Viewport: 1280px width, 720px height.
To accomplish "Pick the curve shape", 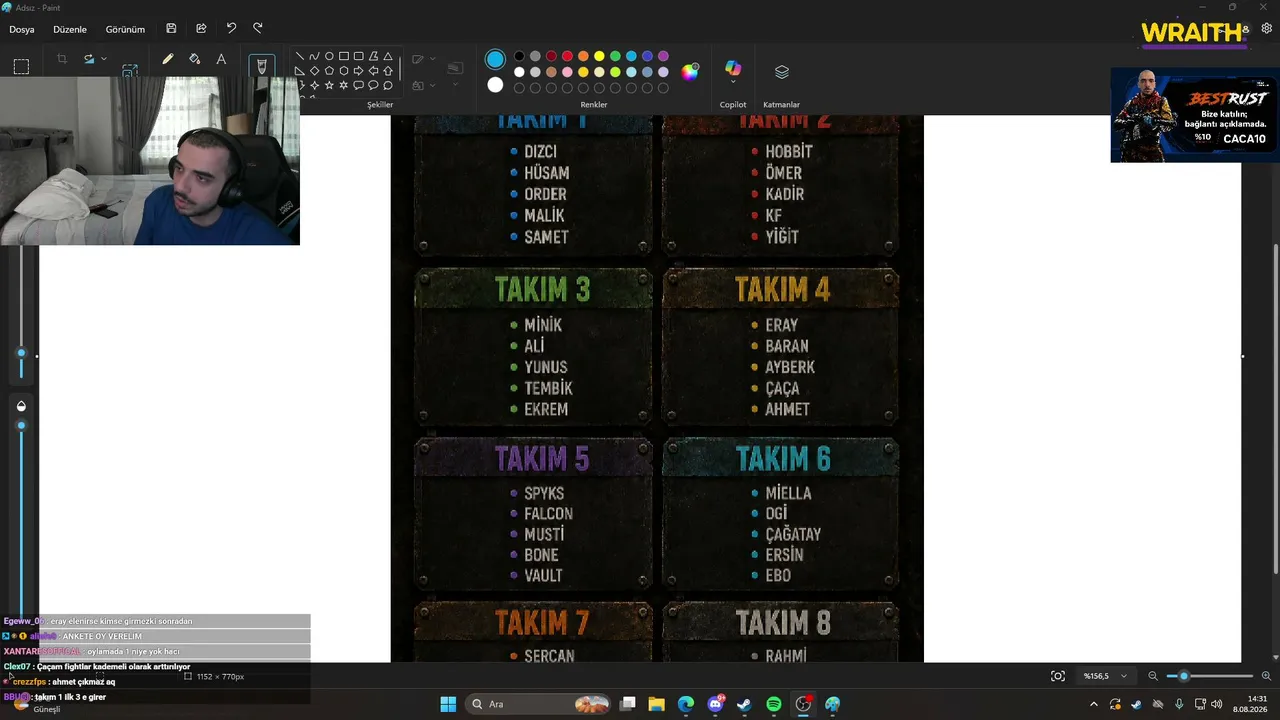I will pos(314,56).
